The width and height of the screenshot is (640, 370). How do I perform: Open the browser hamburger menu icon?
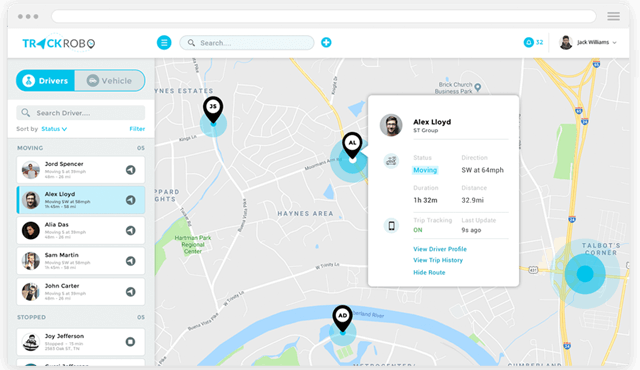click(613, 16)
